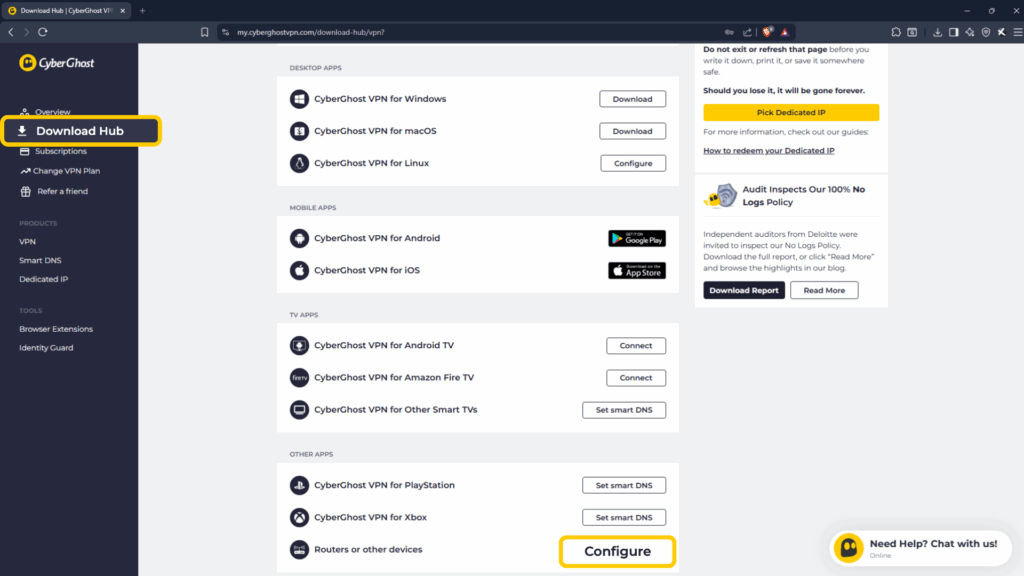Image resolution: width=1024 pixels, height=576 pixels.
Task: Click the share icon in address bar
Action: 747,32
